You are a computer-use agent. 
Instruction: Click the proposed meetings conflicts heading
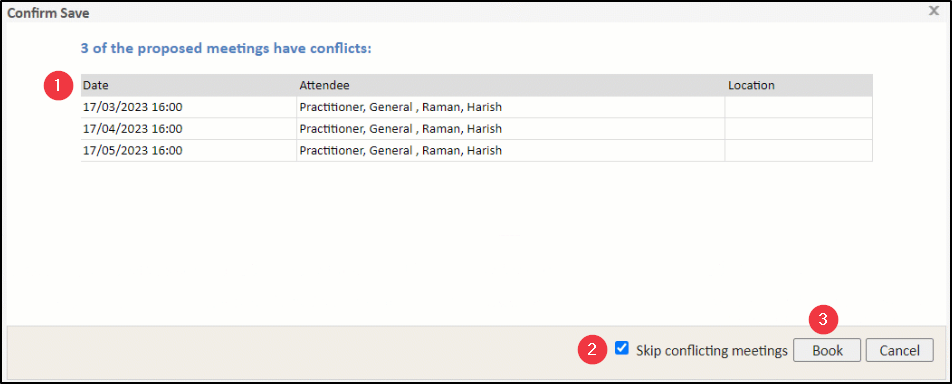(x=226, y=48)
